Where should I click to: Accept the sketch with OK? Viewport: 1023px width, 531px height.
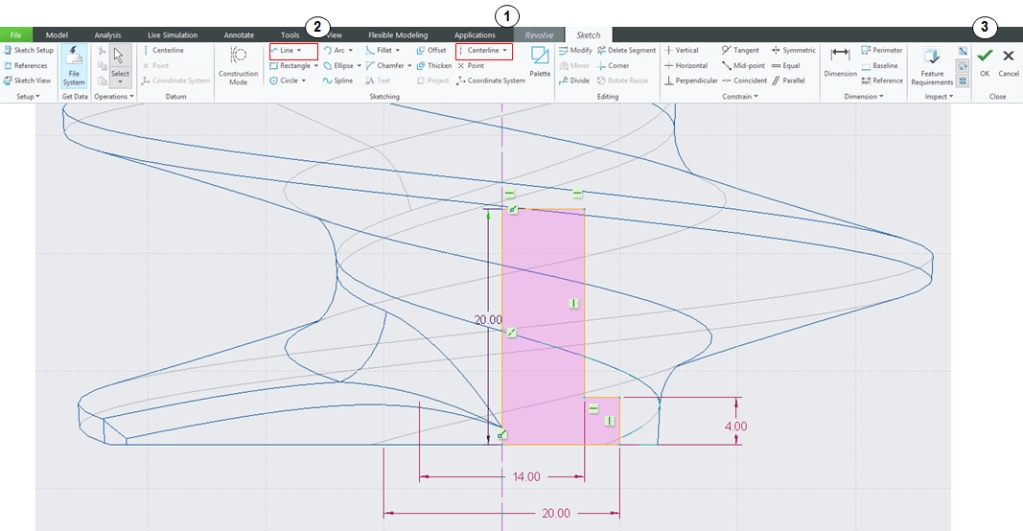click(984, 60)
